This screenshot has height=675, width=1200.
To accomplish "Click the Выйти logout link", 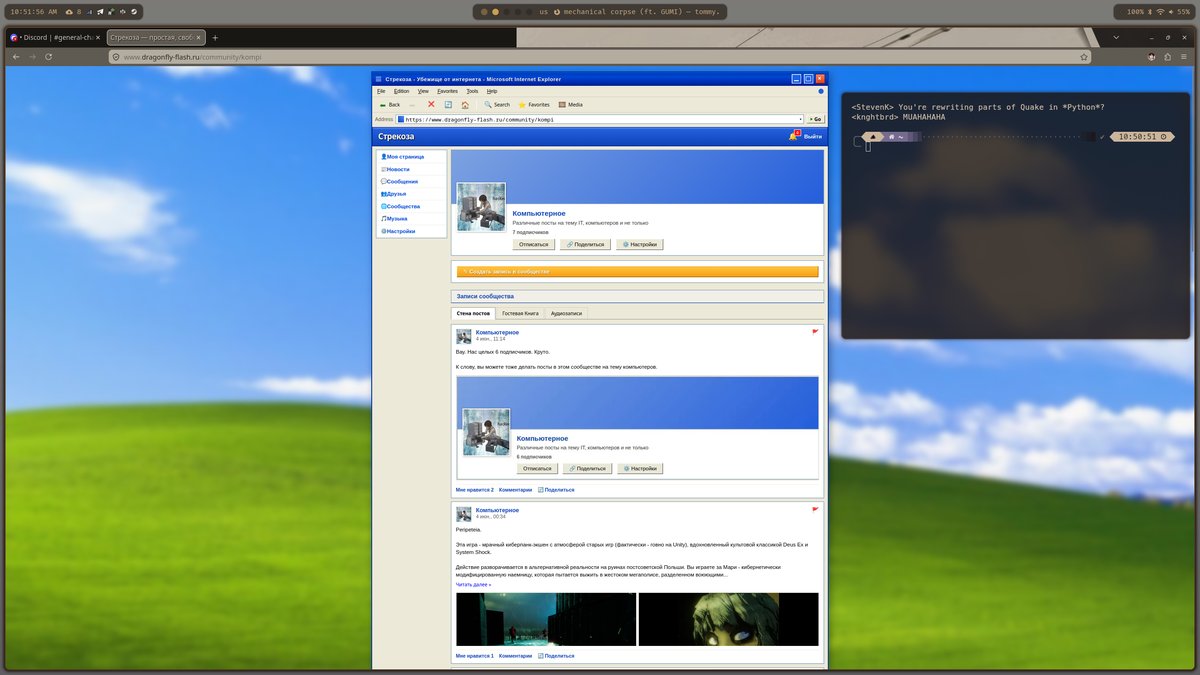I will pyautogui.click(x=813, y=136).
